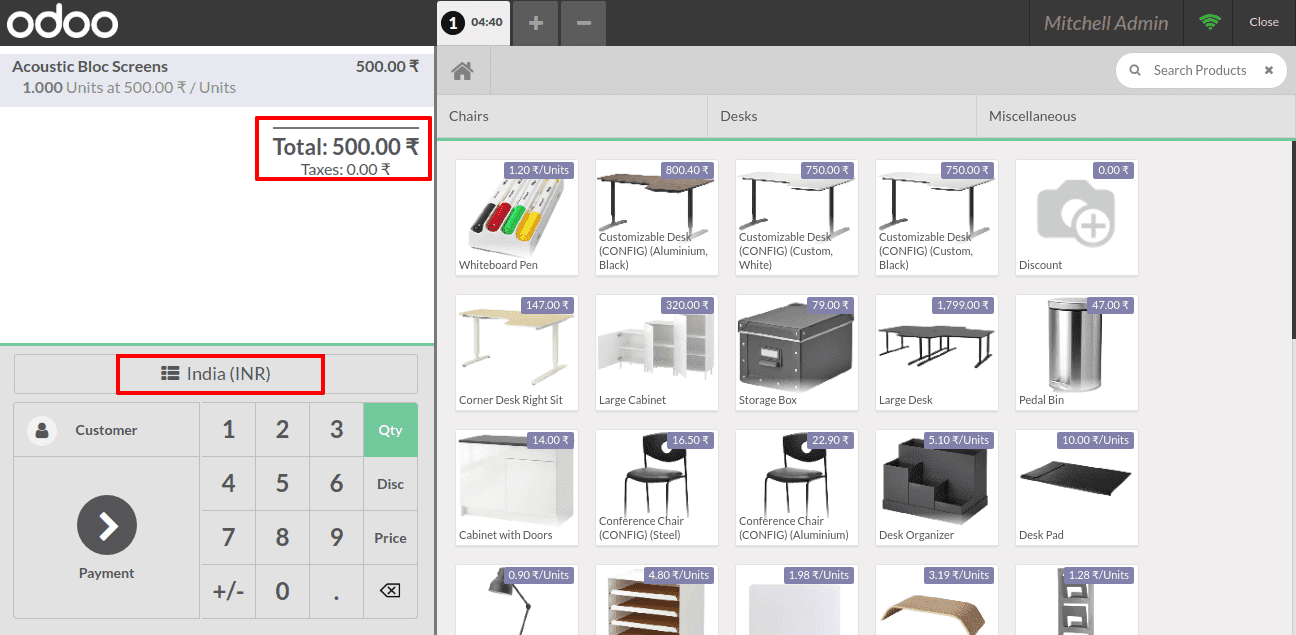This screenshot has height=635, width=1296.
Task: Tap numpad key 0
Action: click(x=283, y=591)
